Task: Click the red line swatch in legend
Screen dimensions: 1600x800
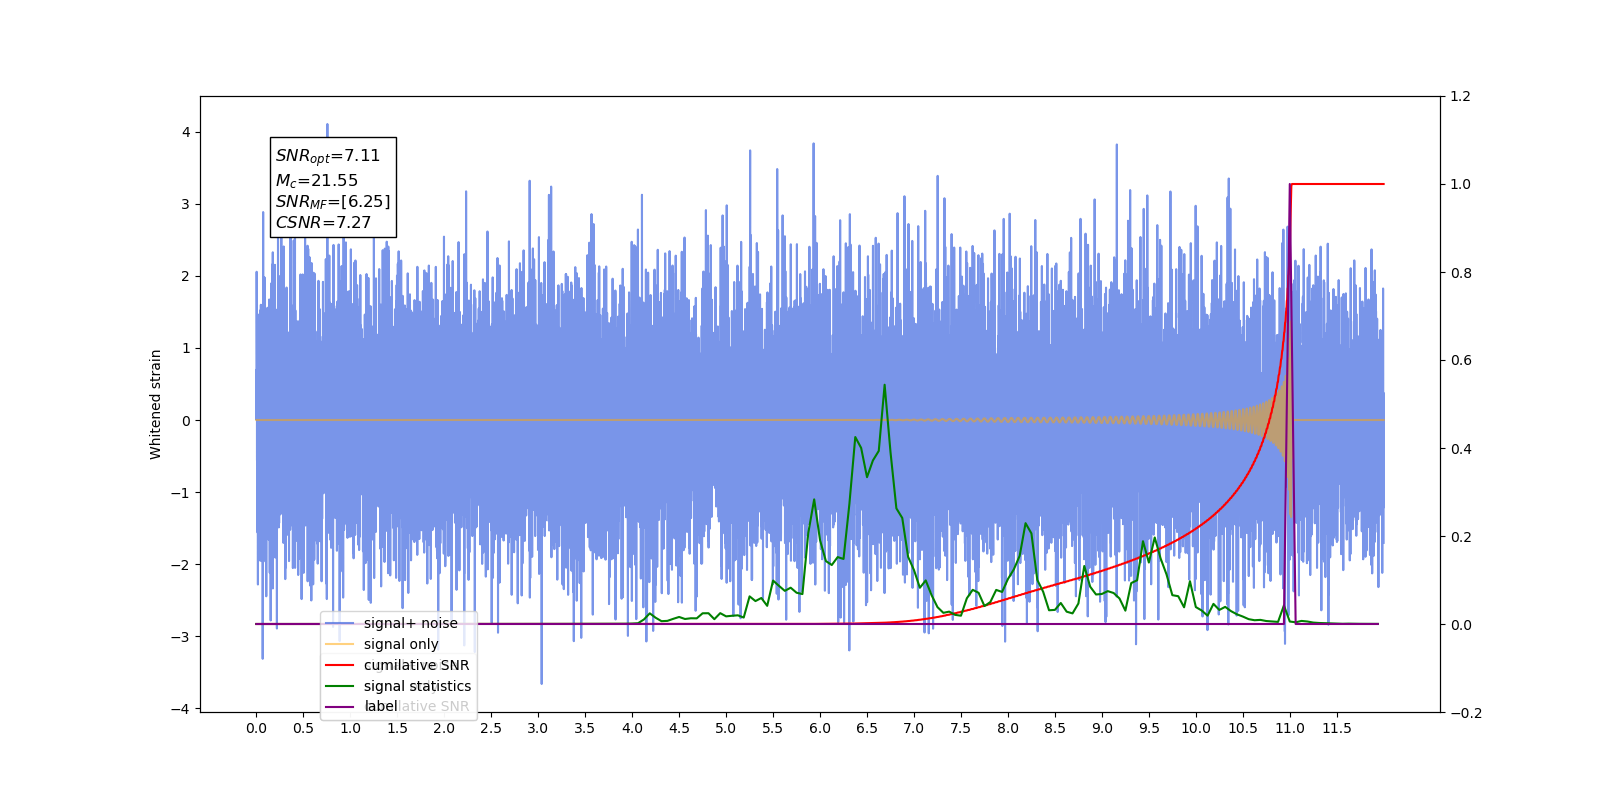Action: (340, 665)
